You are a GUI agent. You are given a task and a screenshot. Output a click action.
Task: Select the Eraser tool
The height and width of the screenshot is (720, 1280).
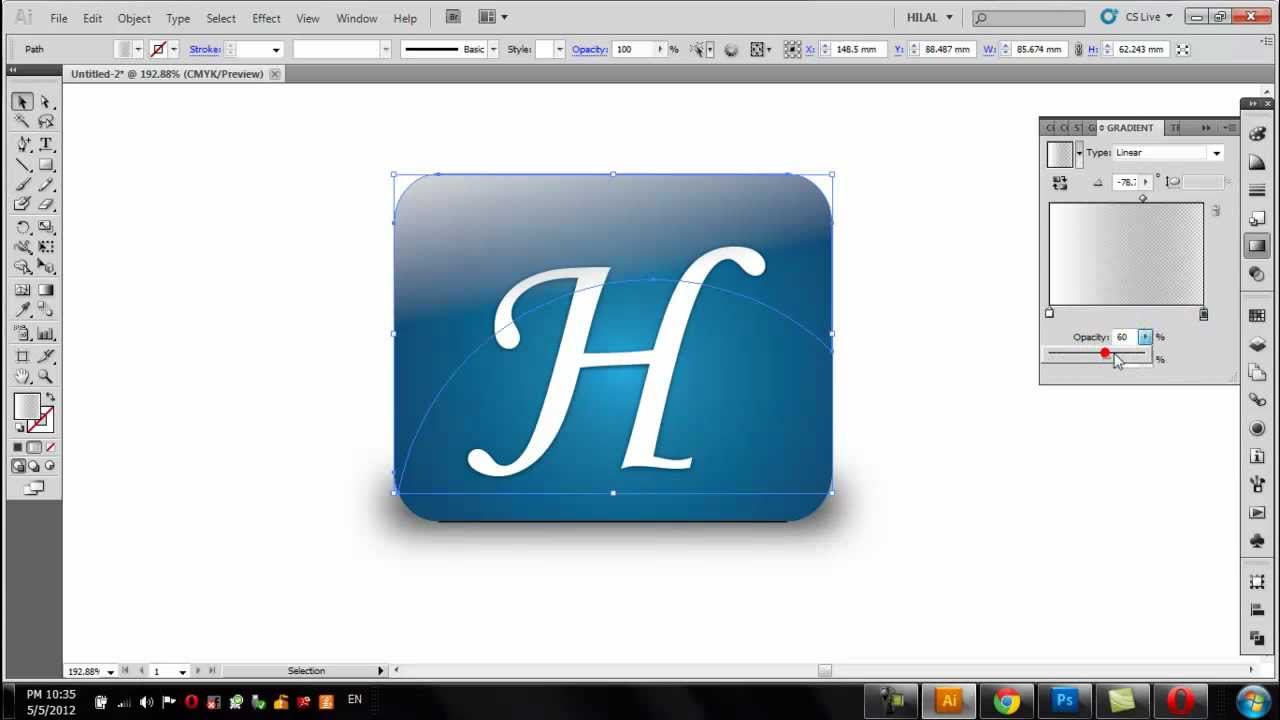tap(45, 204)
